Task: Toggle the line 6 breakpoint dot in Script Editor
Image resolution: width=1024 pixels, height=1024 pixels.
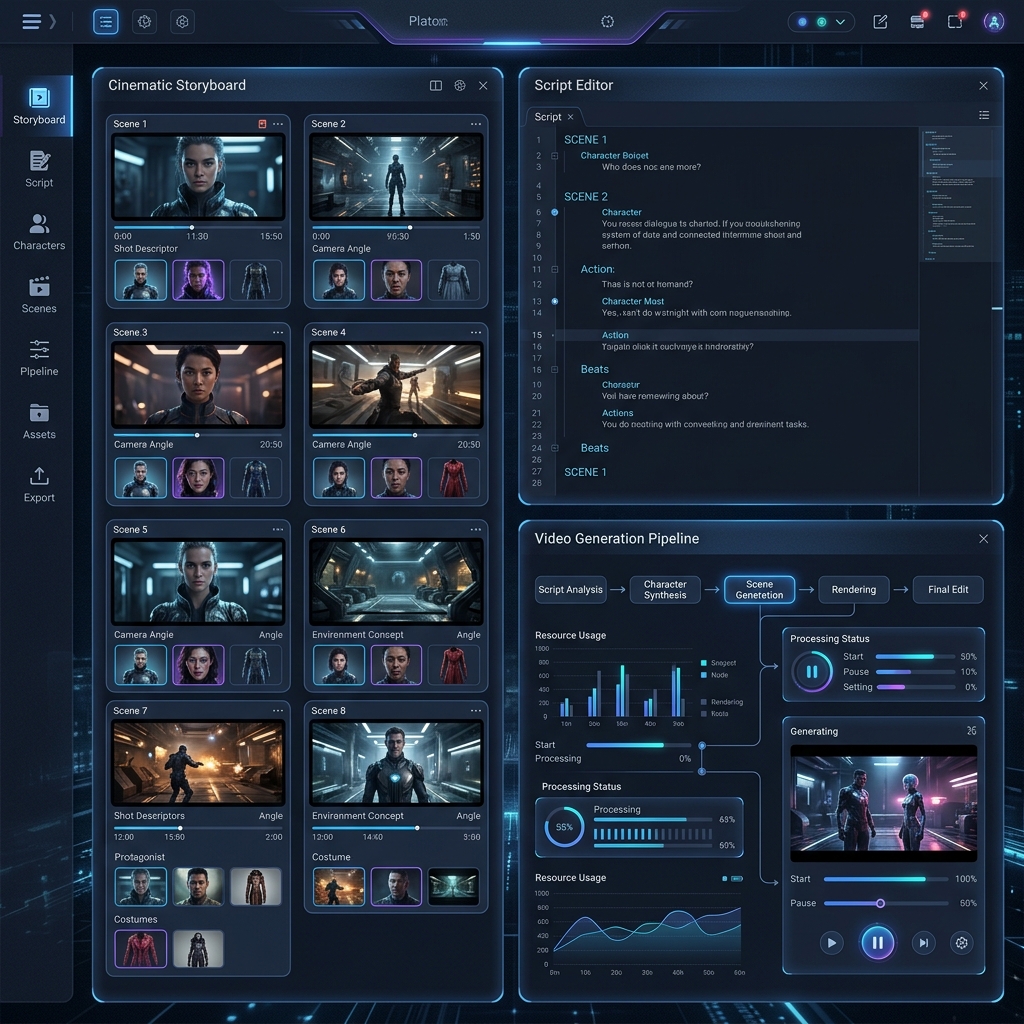Action: coord(555,212)
